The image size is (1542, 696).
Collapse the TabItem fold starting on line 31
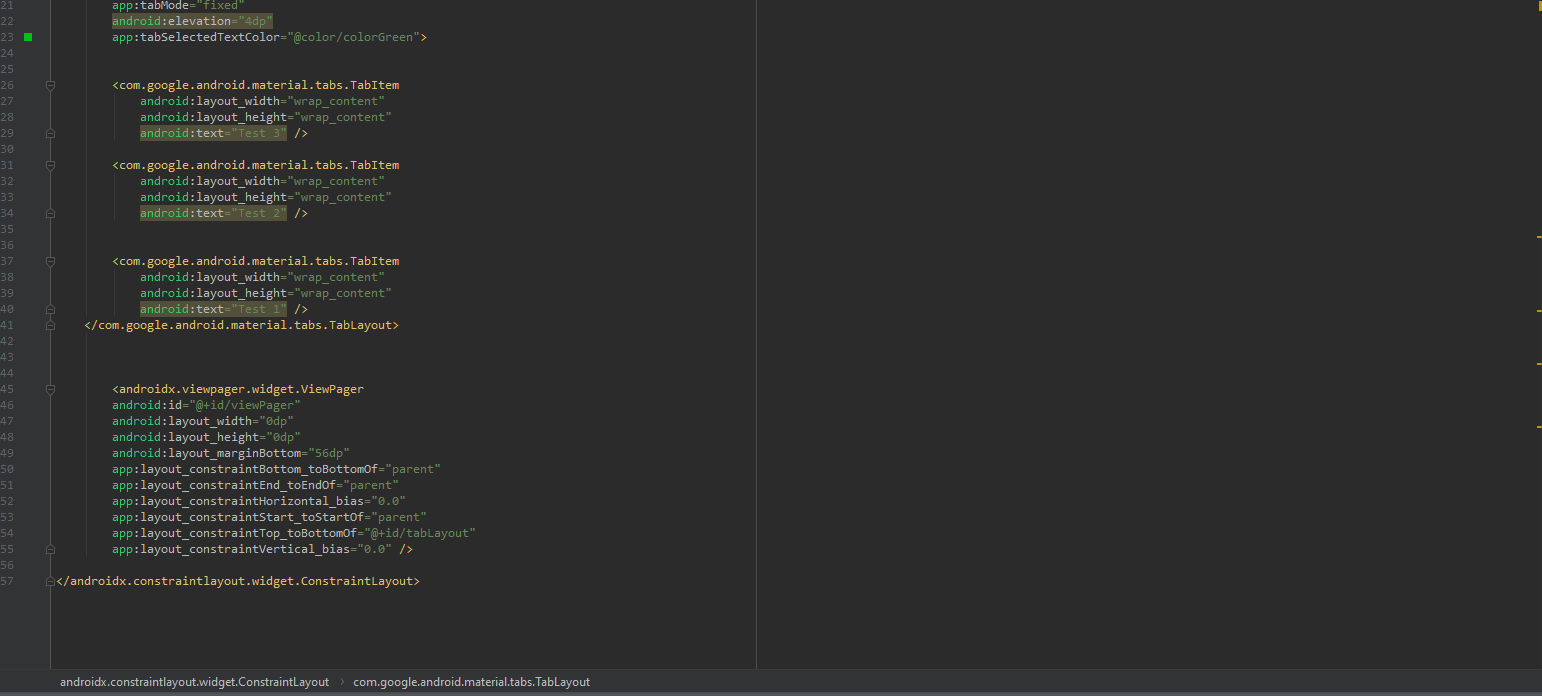[50, 165]
